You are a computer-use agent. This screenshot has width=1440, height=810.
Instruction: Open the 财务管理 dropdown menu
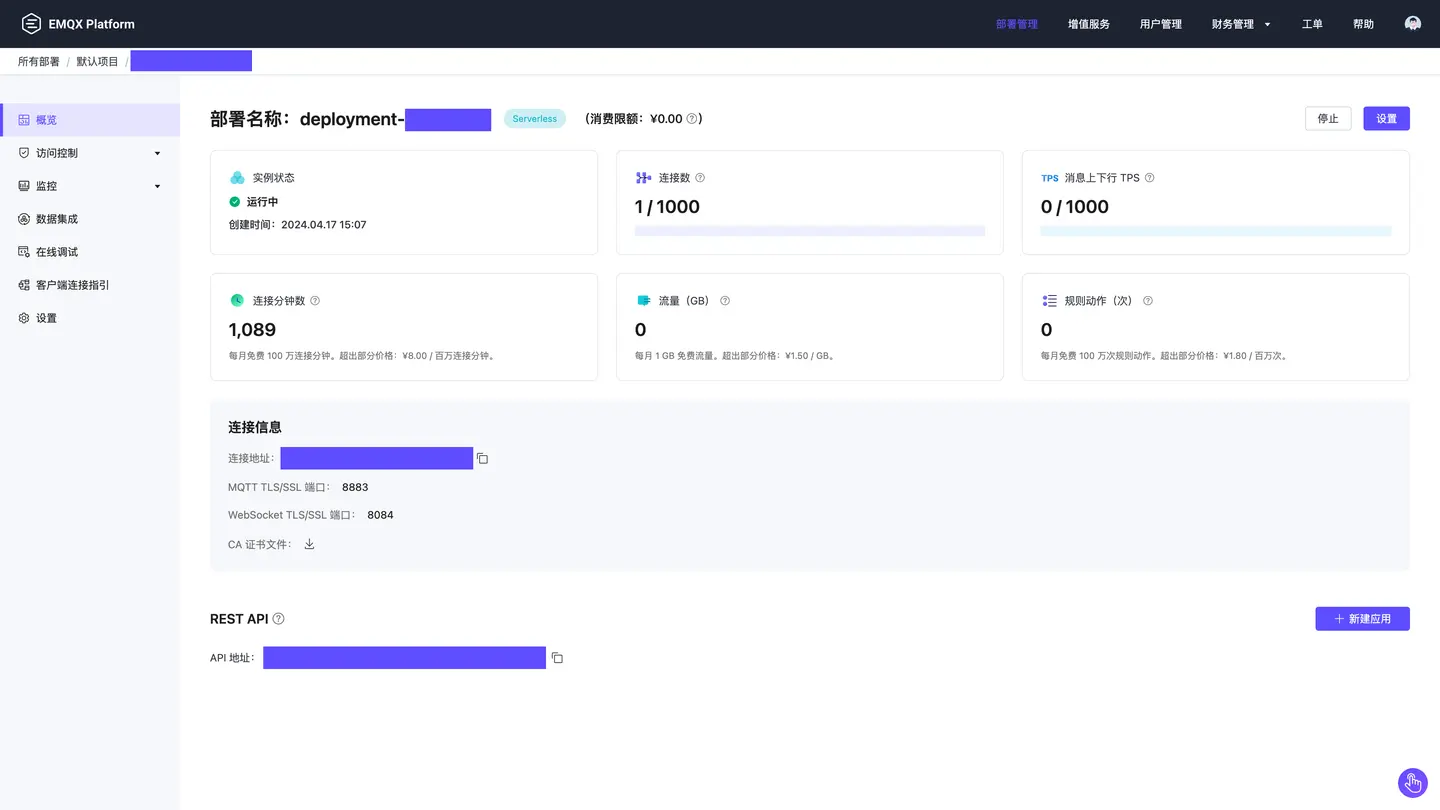point(1241,23)
